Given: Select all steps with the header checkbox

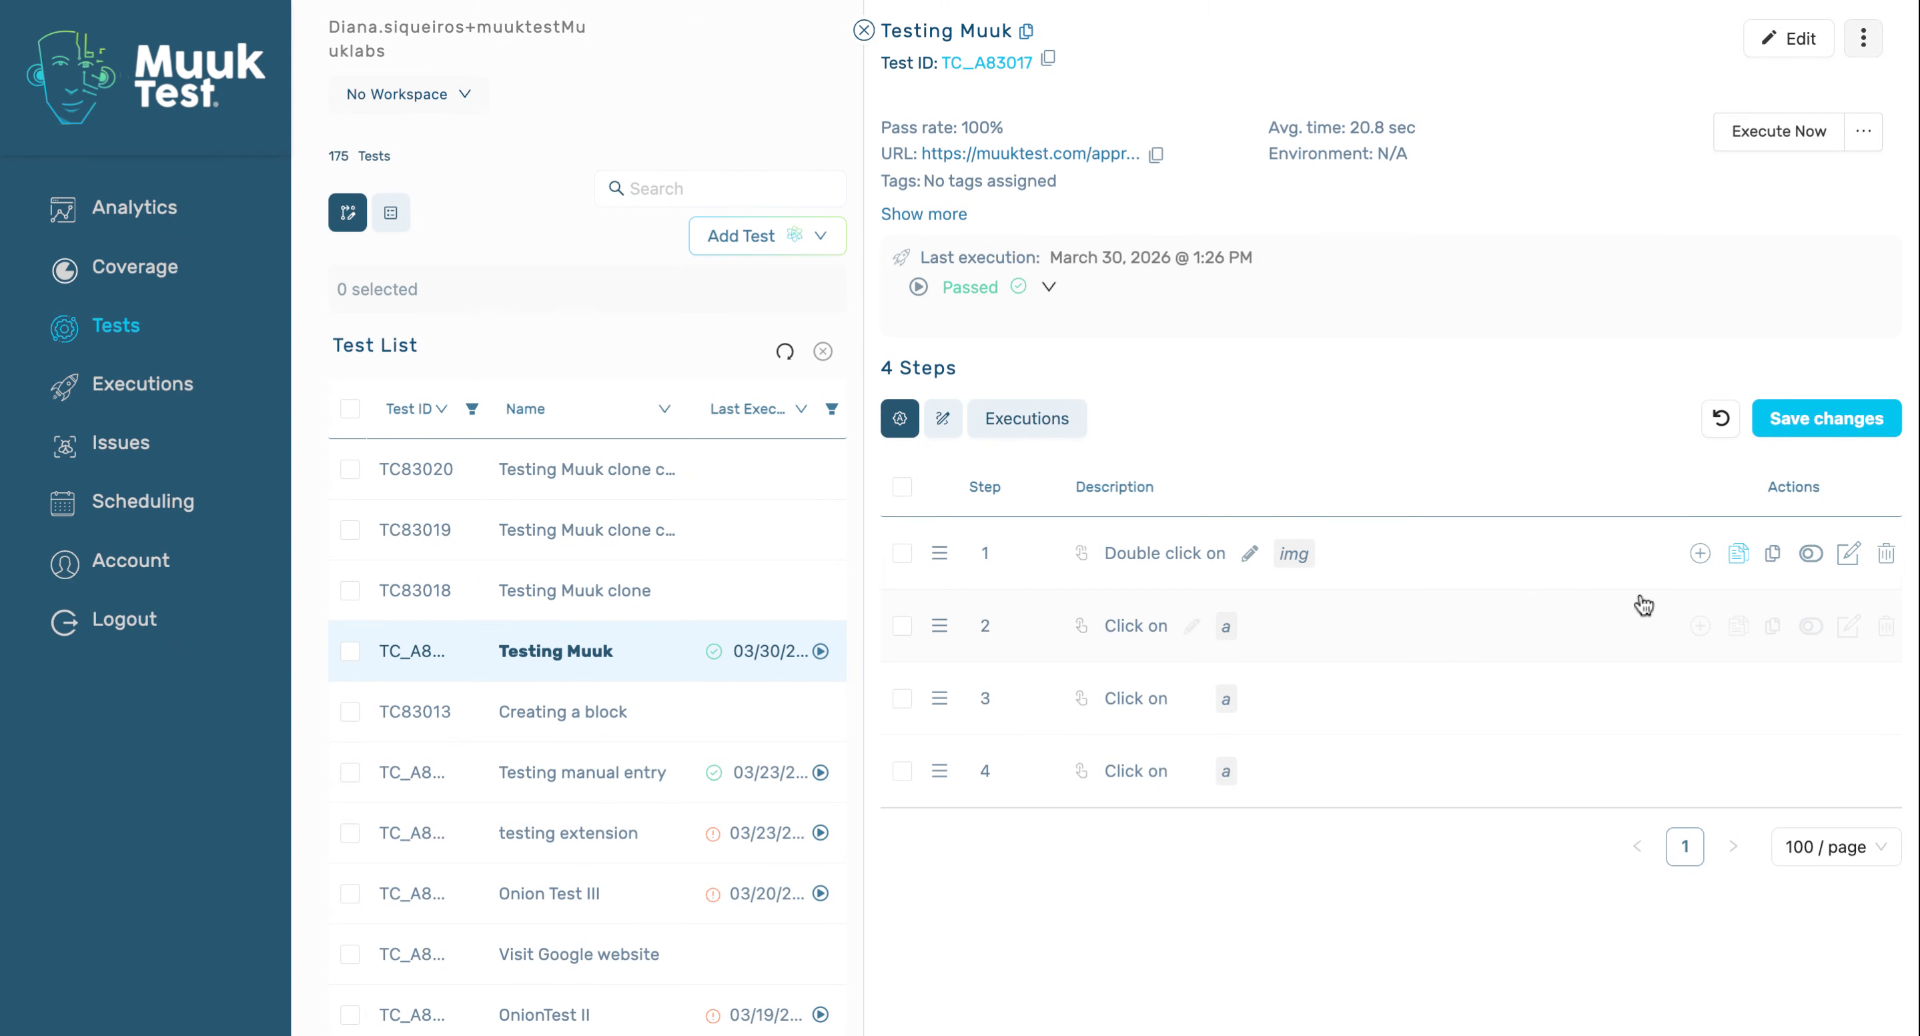Looking at the screenshot, I should (902, 487).
